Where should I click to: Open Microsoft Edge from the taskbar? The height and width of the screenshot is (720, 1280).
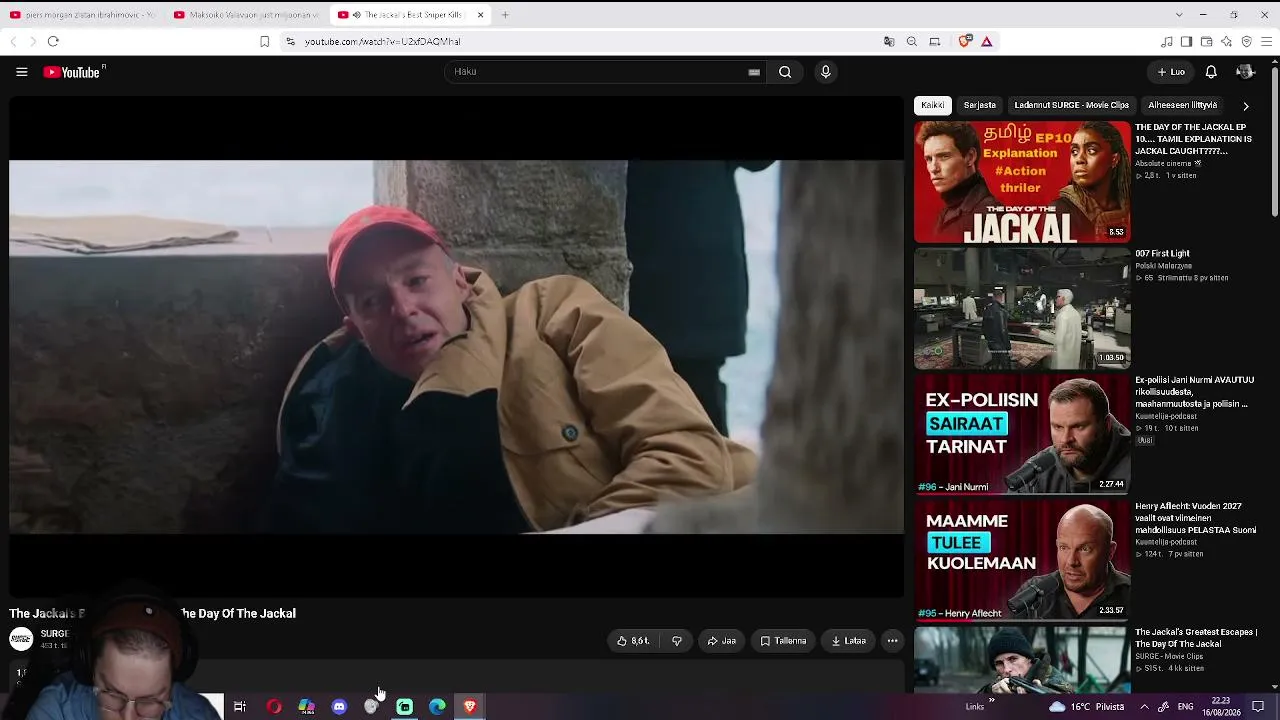coord(437,707)
